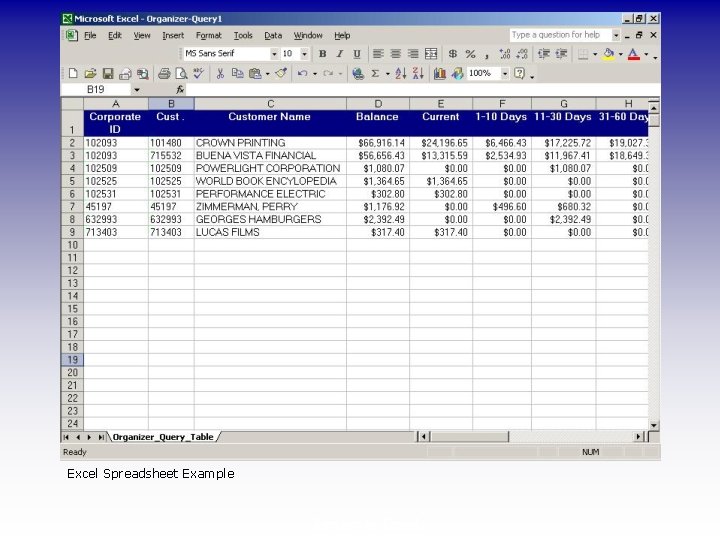
Task: Toggle Underline formatting
Action: point(357,54)
